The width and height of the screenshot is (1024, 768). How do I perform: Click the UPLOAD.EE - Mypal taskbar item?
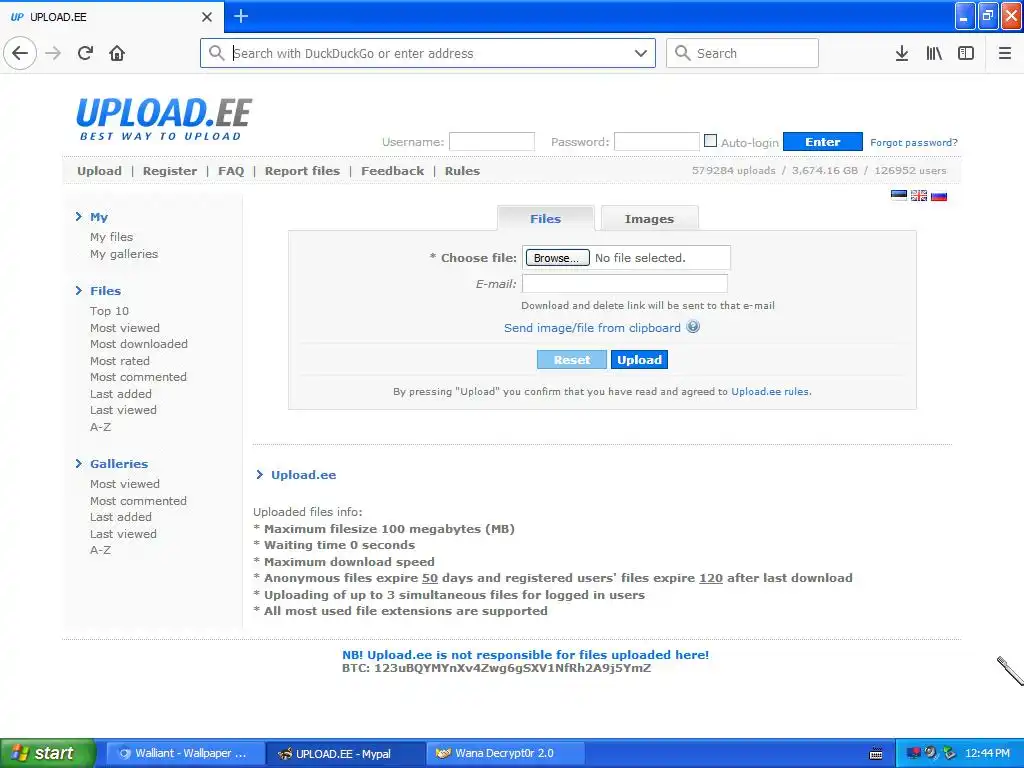(345, 754)
